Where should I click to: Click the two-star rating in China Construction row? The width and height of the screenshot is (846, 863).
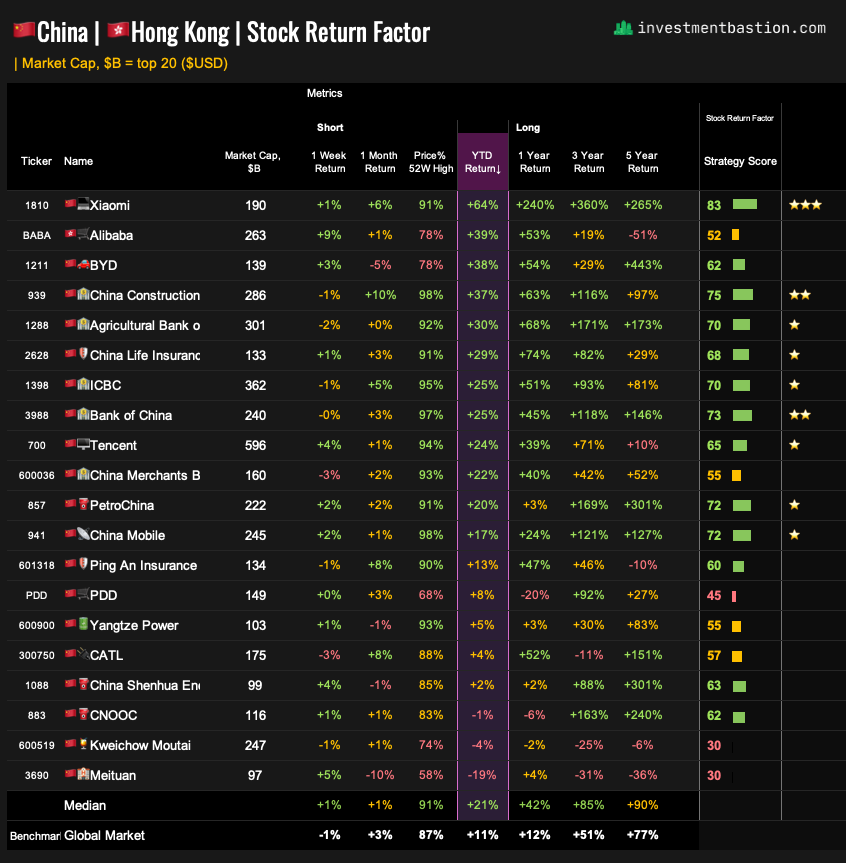pyautogui.click(x=800, y=295)
